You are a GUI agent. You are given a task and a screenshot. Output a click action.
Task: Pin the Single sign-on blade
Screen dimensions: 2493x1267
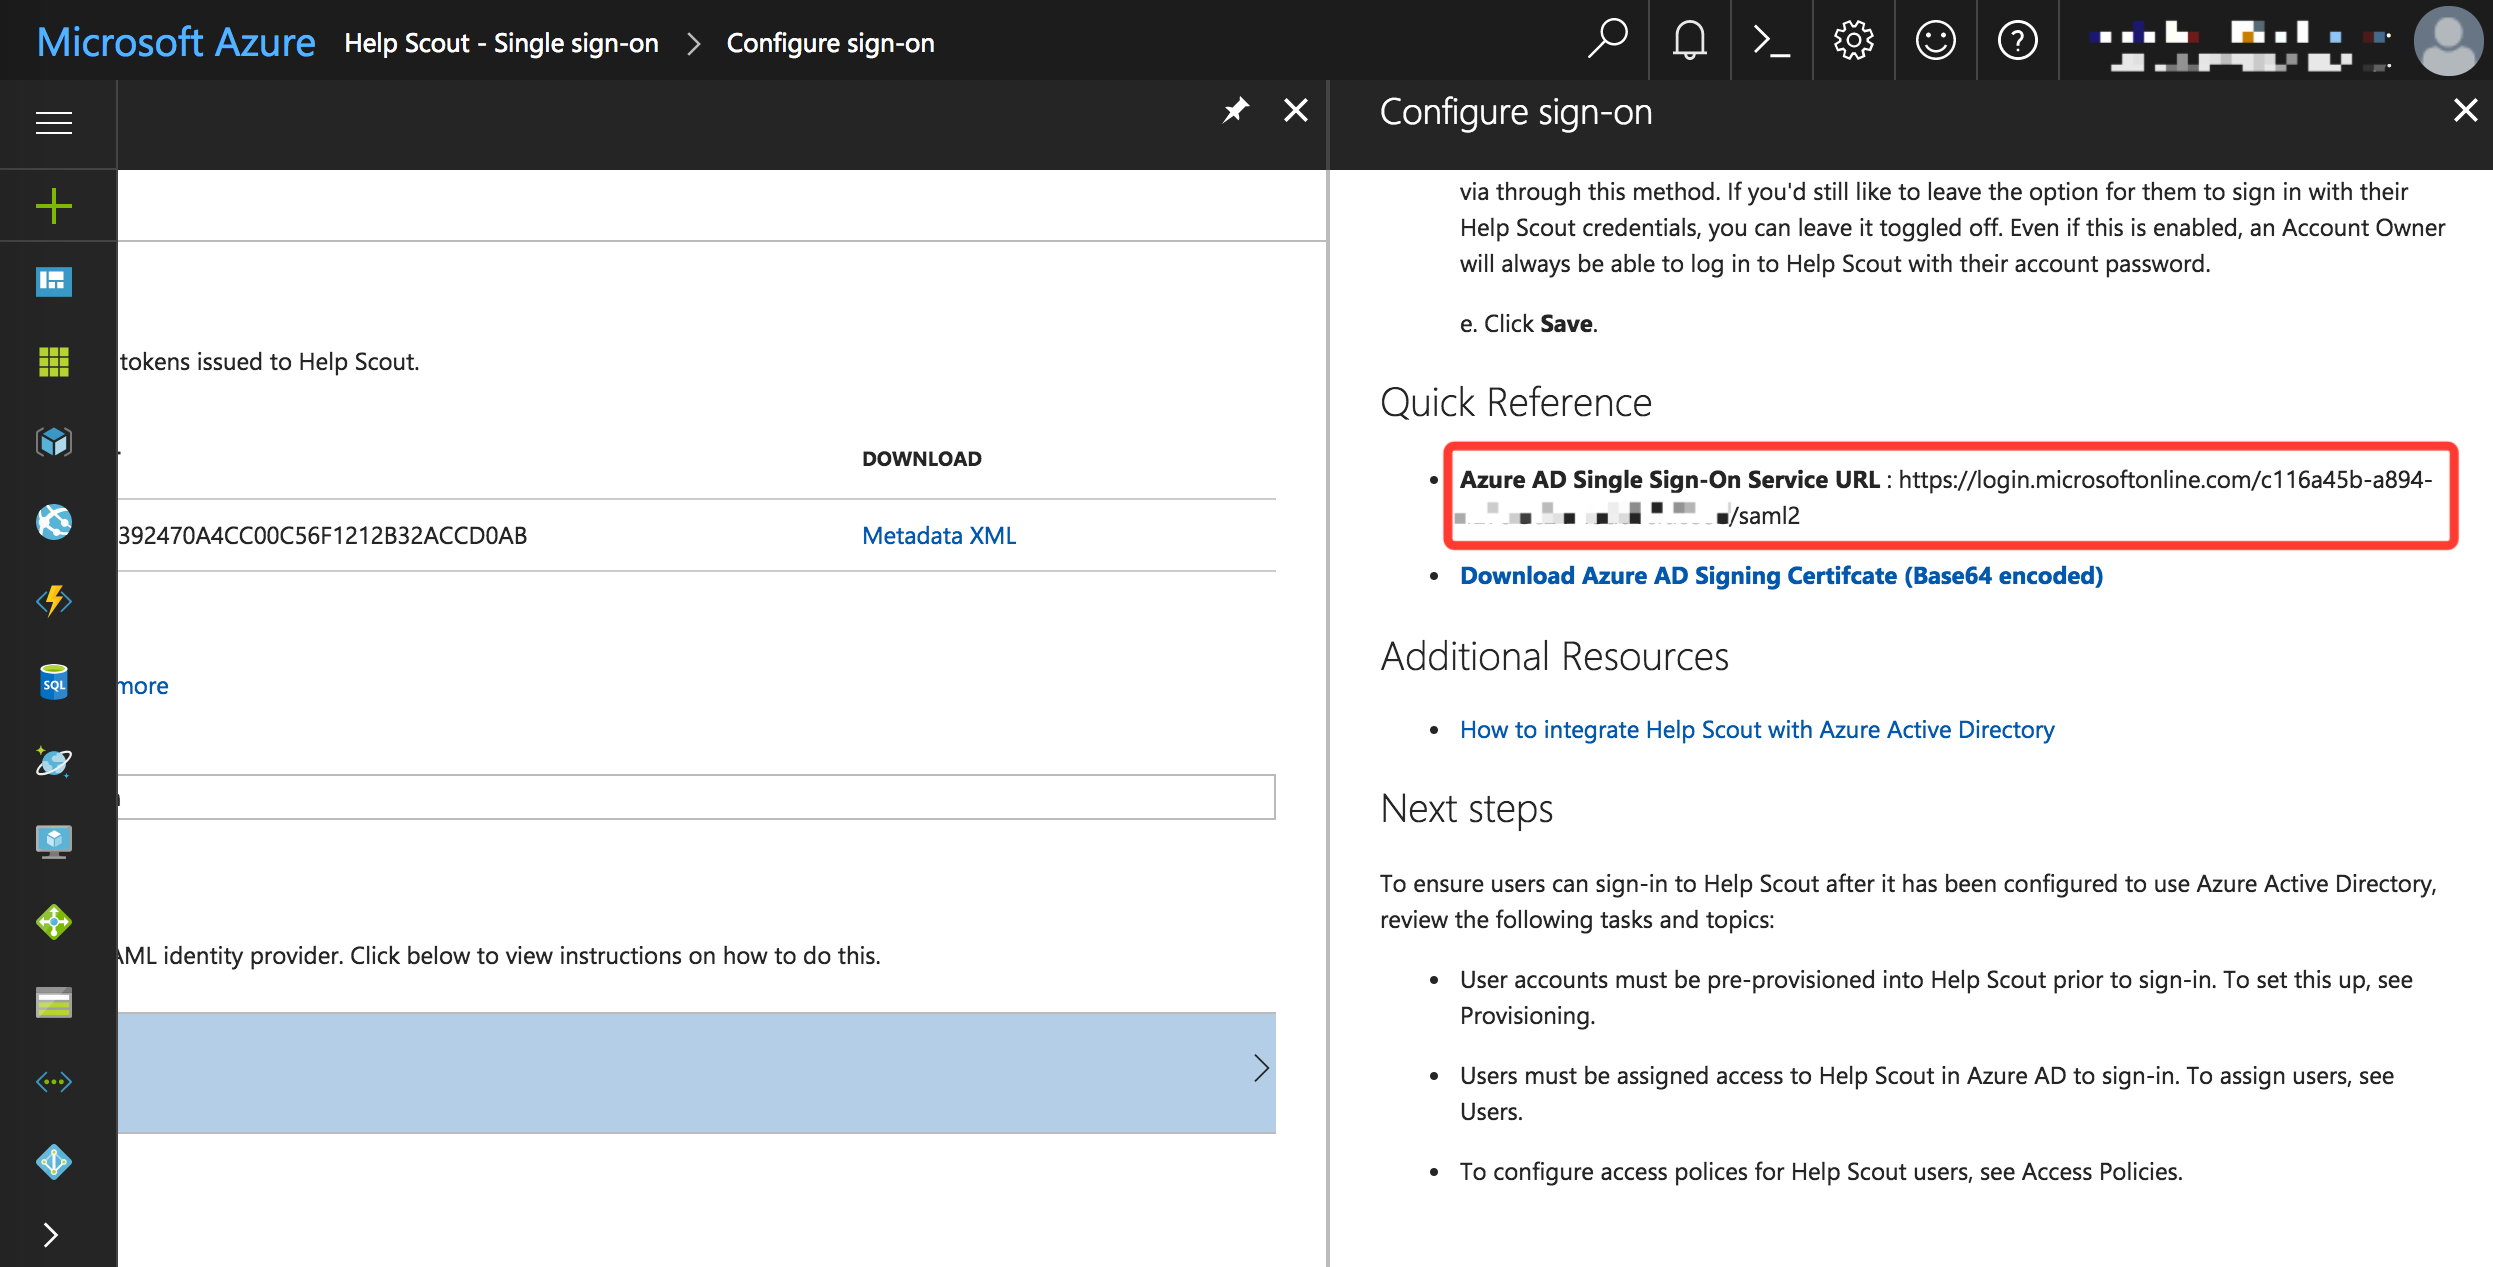point(1236,110)
